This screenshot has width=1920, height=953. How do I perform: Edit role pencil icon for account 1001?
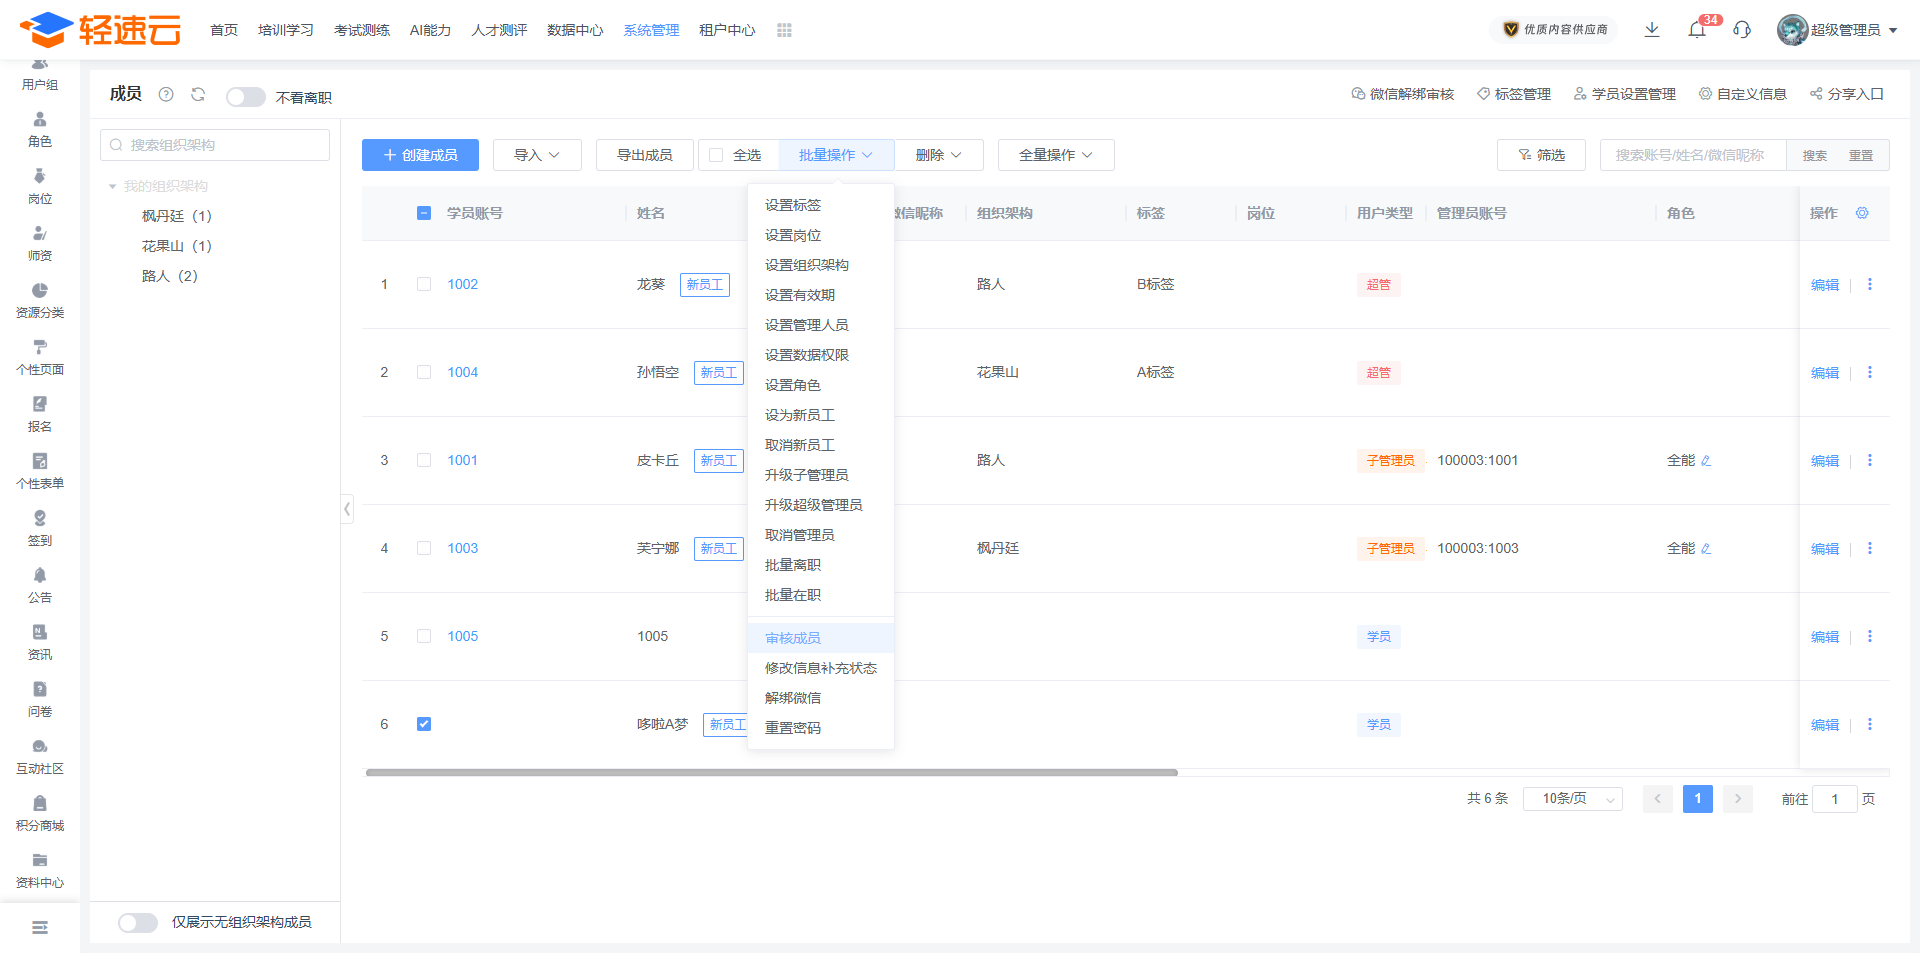(1706, 461)
